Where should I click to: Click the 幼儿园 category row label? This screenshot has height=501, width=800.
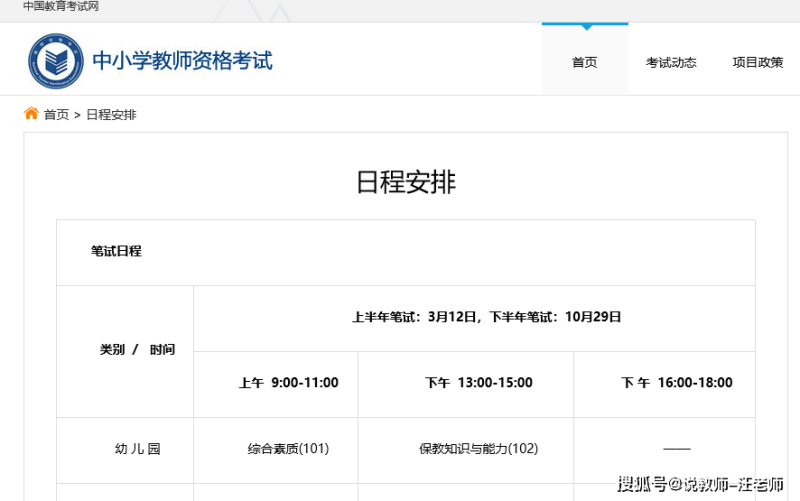point(137,449)
